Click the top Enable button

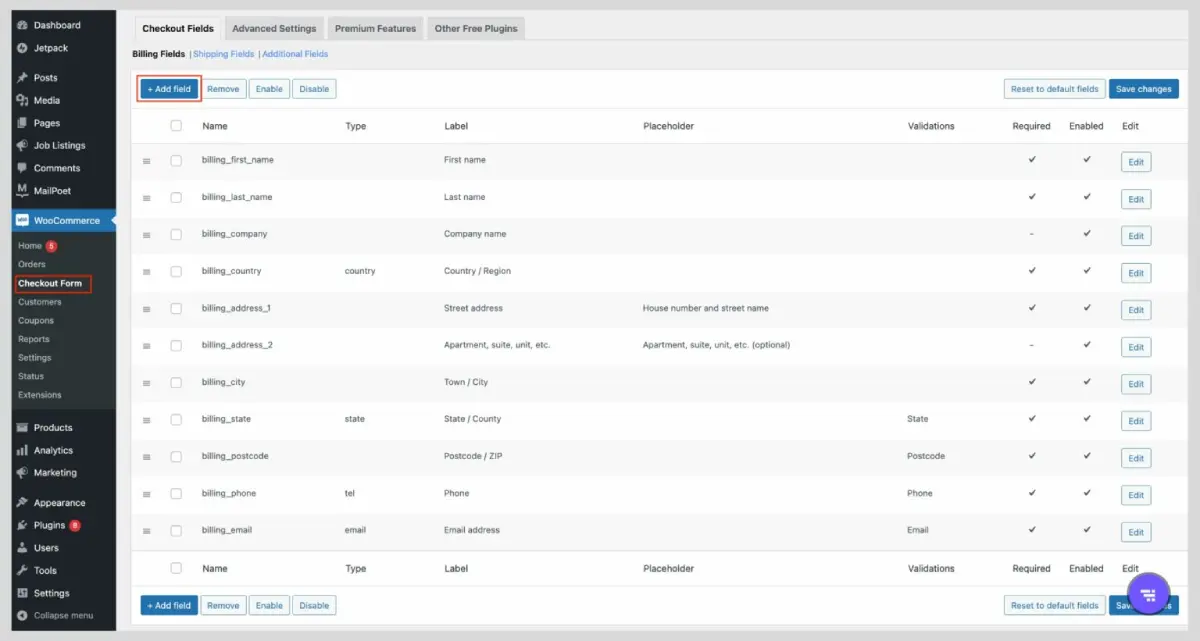269,89
